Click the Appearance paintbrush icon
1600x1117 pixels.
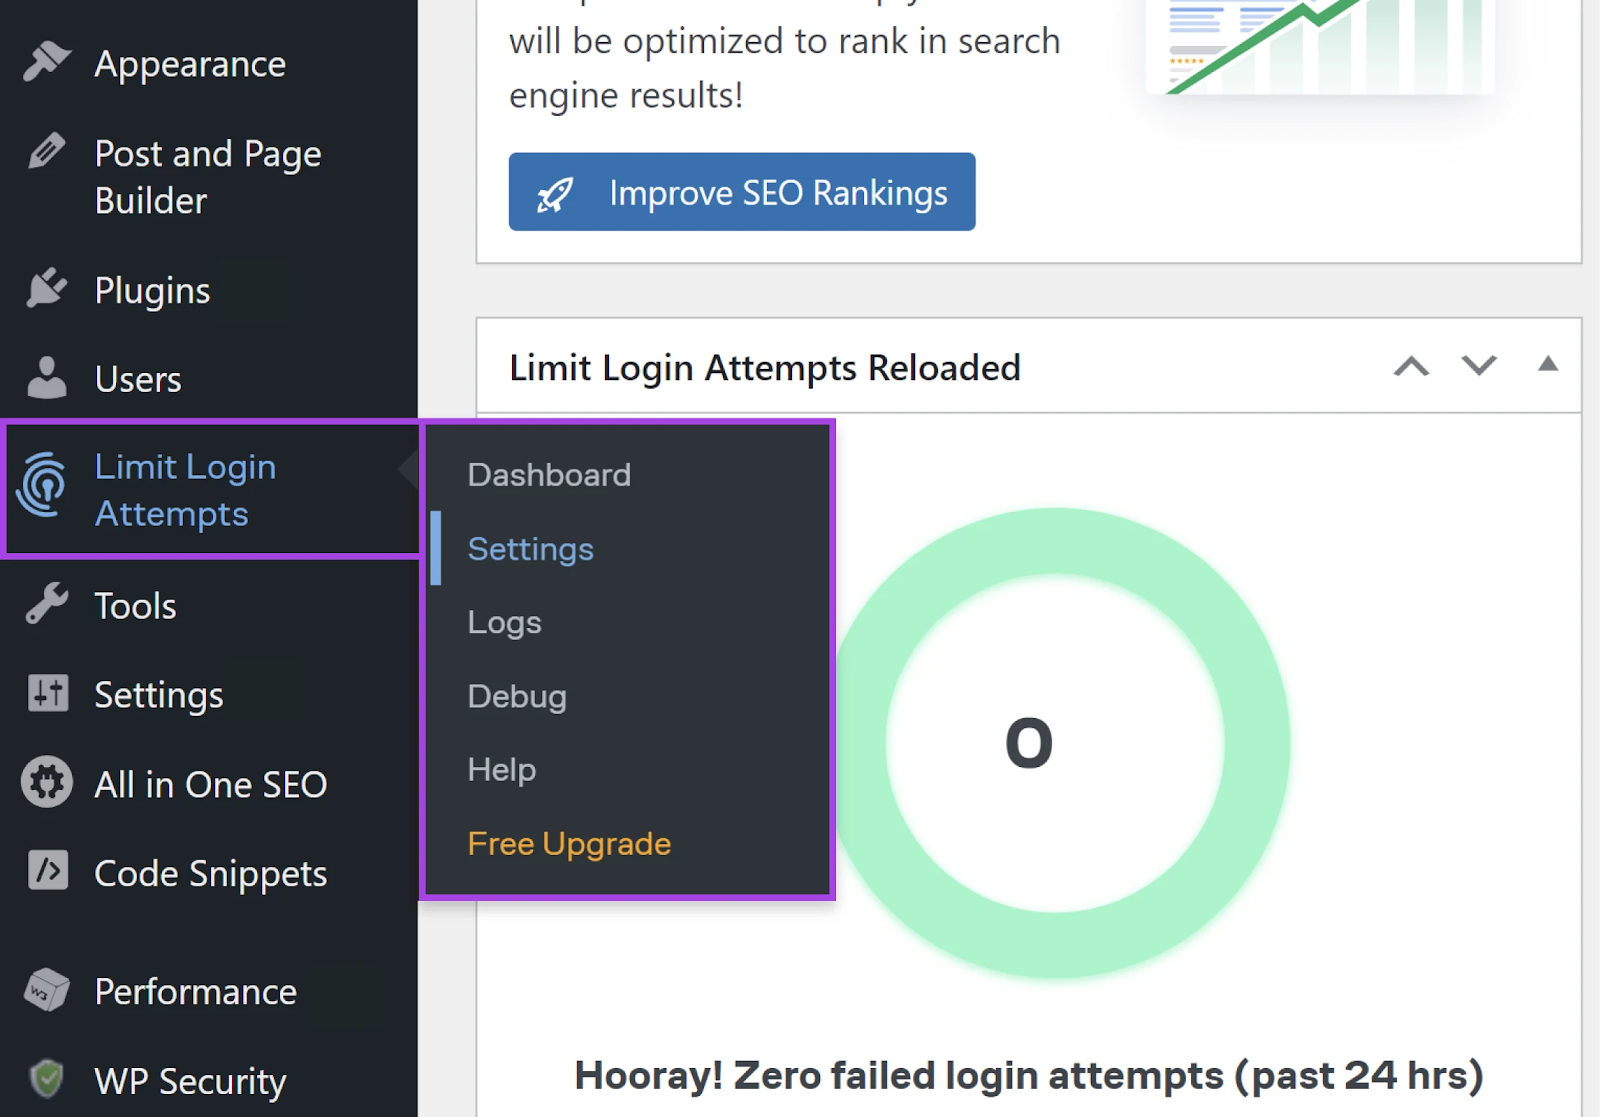tap(47, 62)
